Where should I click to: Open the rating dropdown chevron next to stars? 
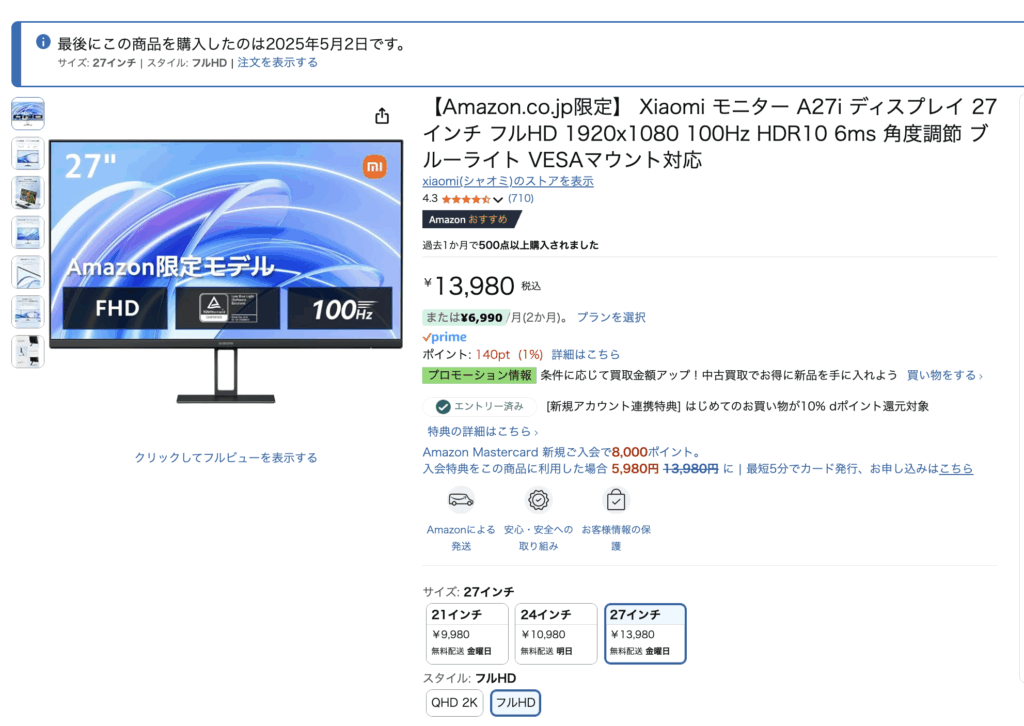pos(498,200)
